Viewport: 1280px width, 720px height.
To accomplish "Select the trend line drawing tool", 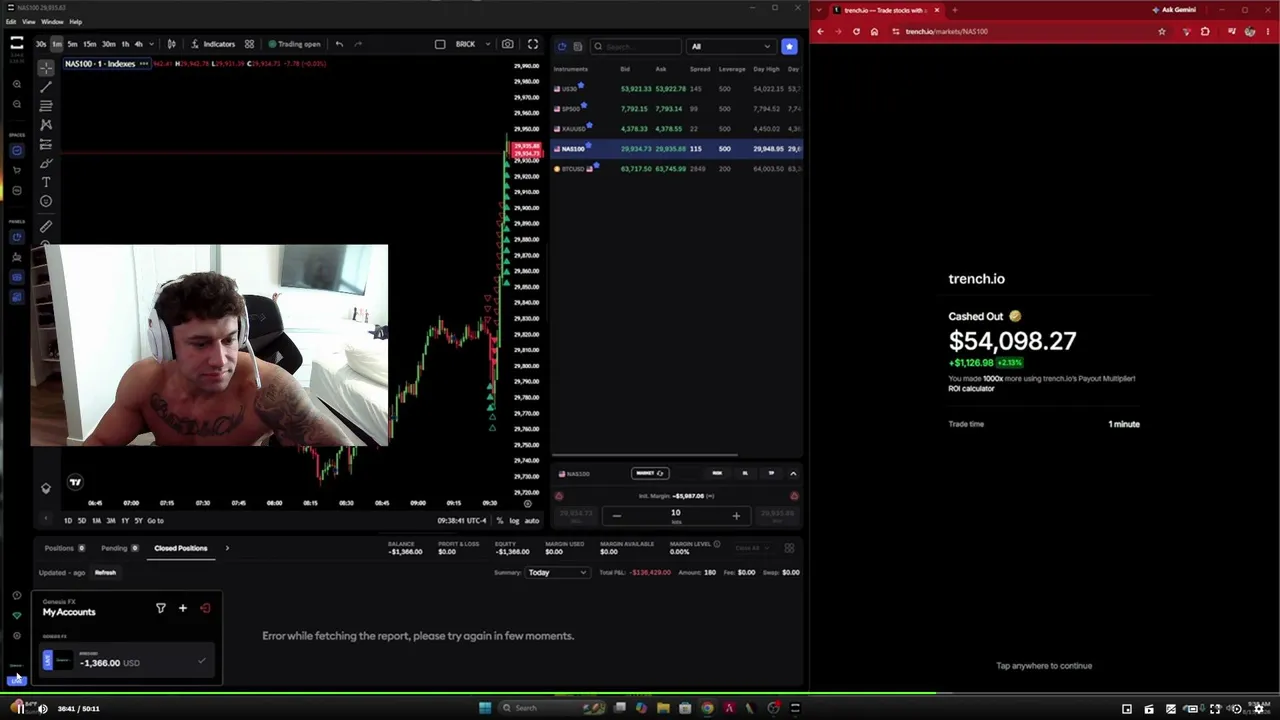I will pyautogui.click(x=46, y=86).
